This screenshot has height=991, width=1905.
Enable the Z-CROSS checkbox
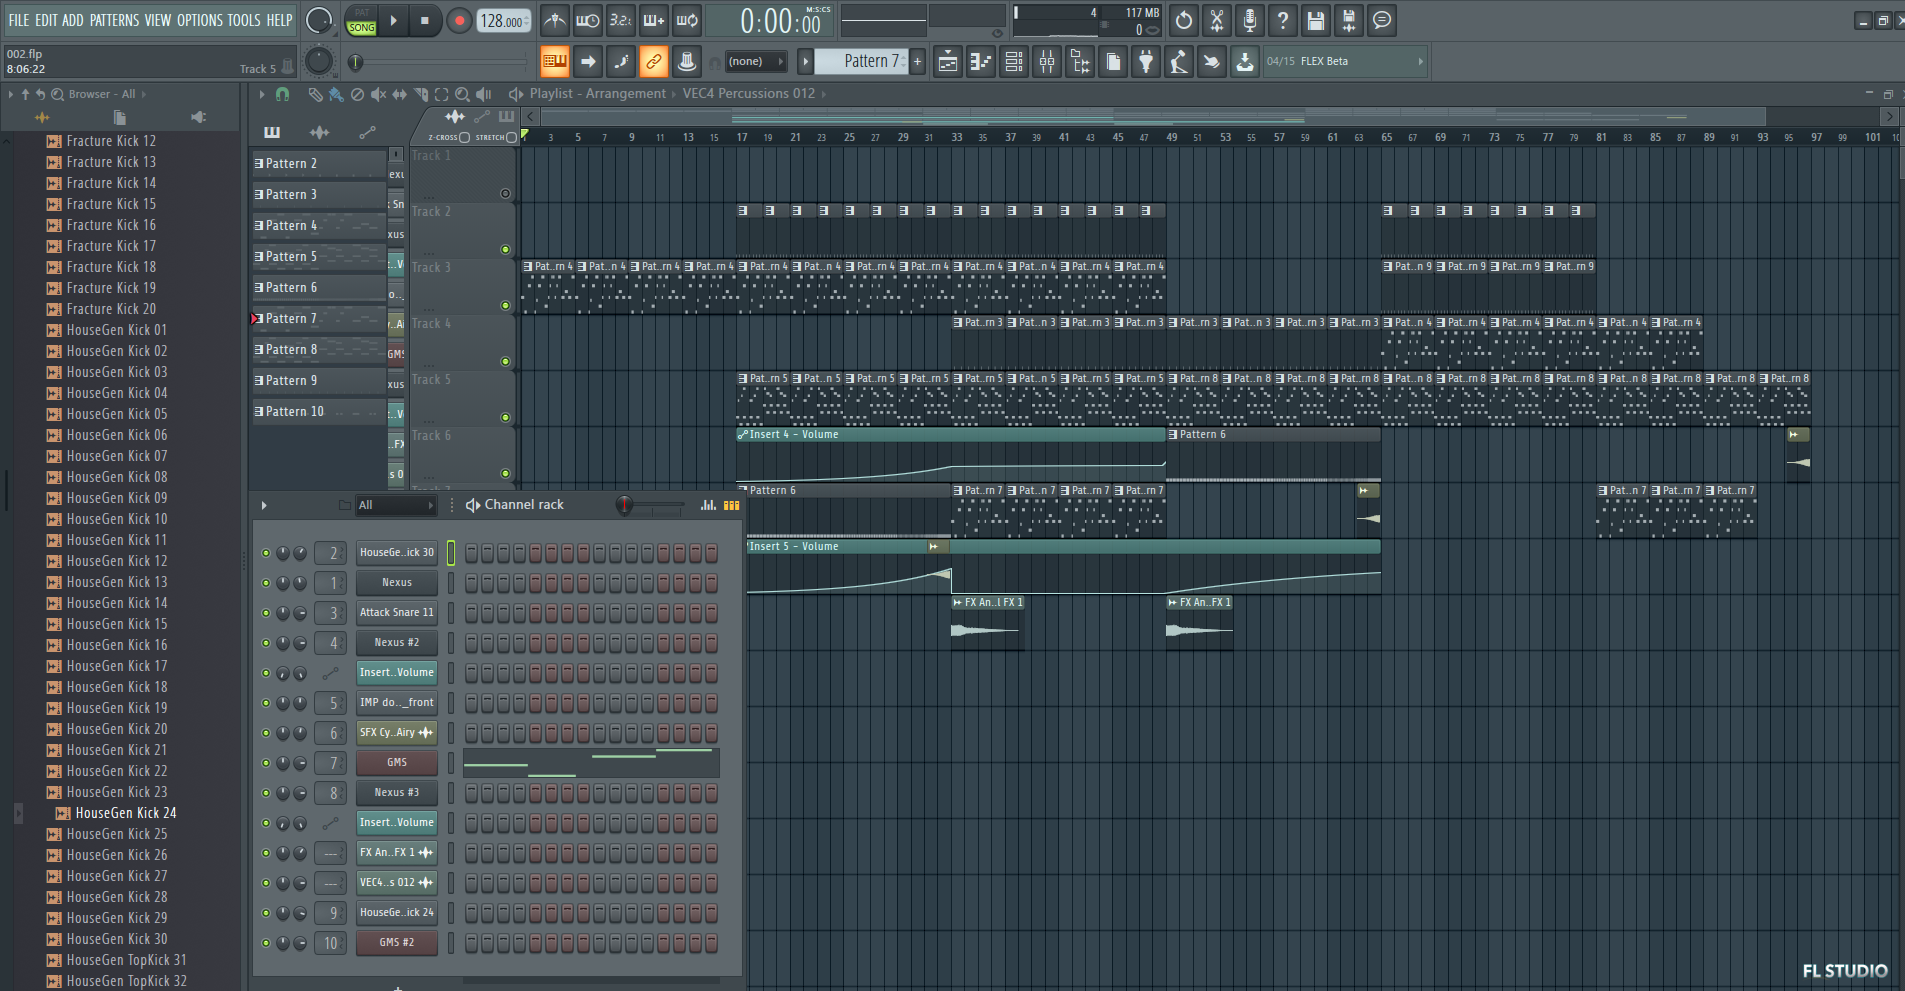tap(464, 137)
